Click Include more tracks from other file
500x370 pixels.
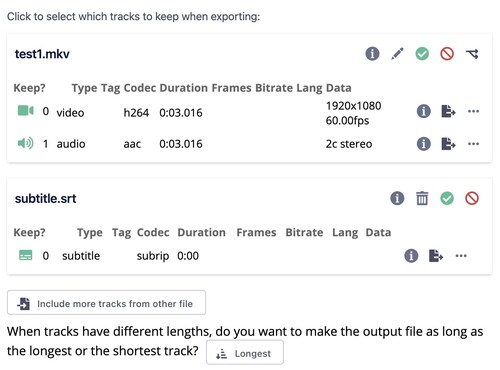106,303
